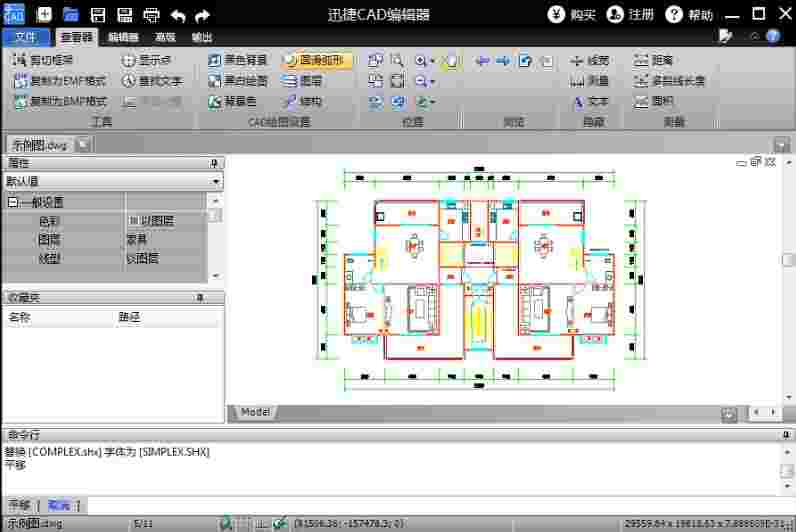
Task: Click the 购买 purchase button
Action: 571,14
